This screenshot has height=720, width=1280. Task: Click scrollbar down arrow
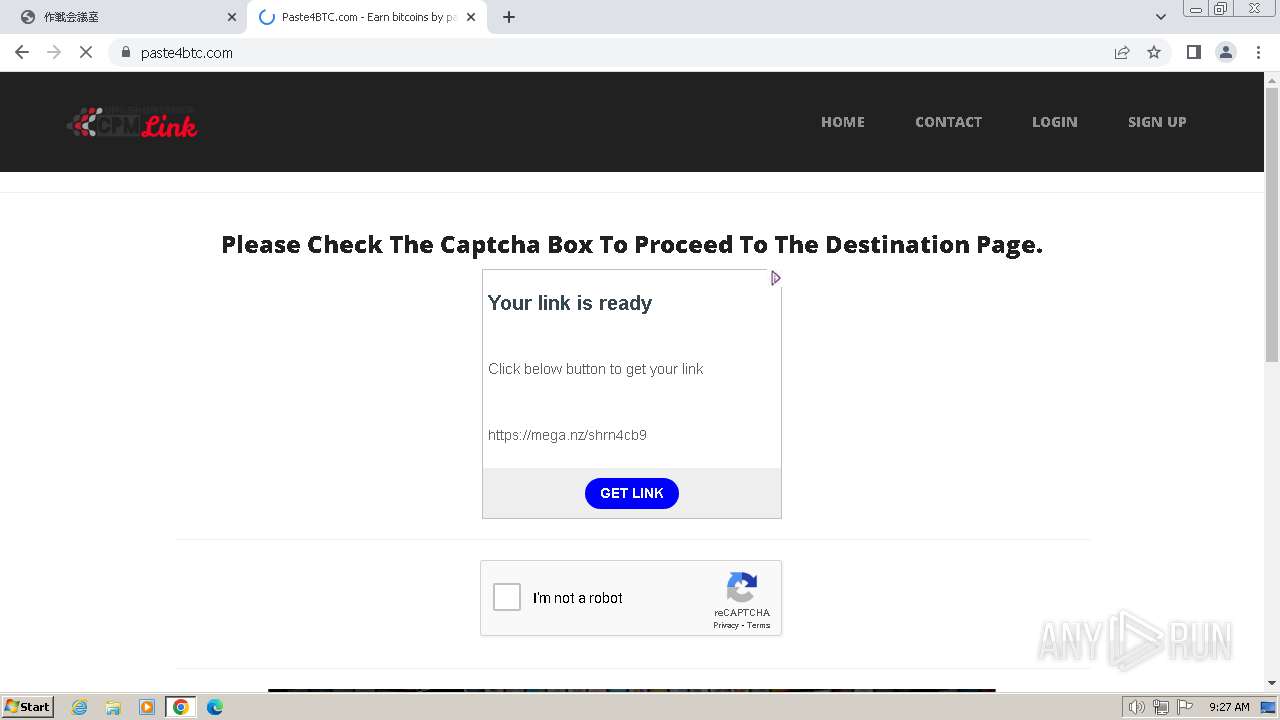pyautogui.click(x=1272, y=683)
